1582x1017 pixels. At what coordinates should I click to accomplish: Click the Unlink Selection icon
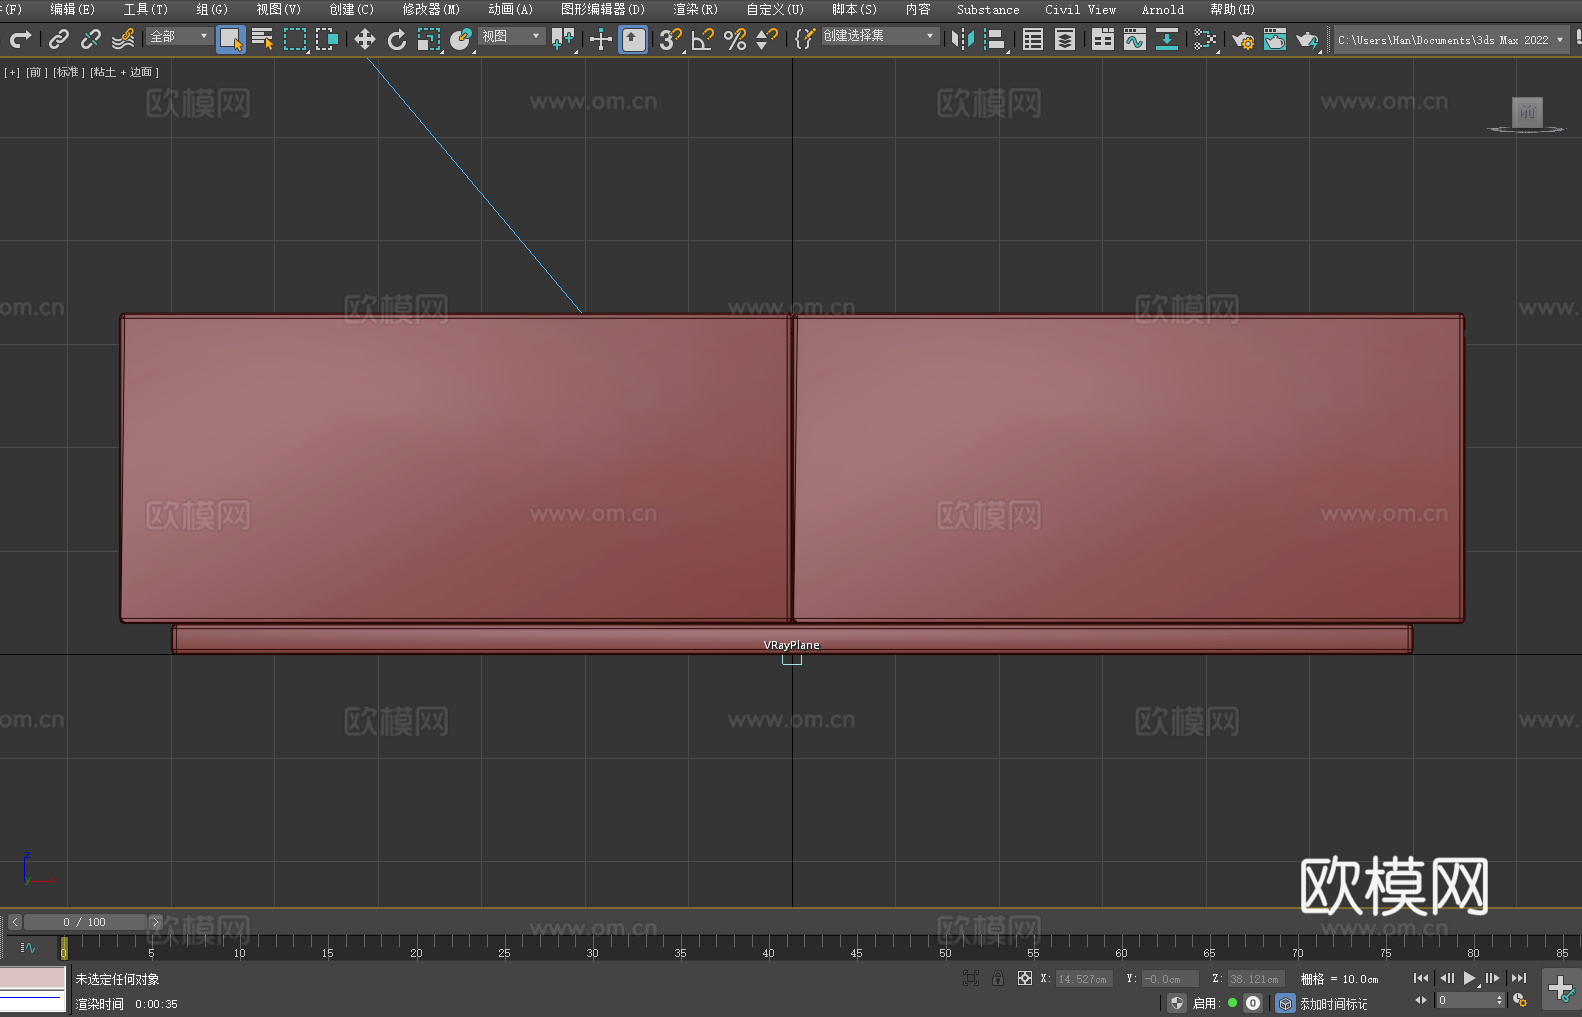[91, 39]
